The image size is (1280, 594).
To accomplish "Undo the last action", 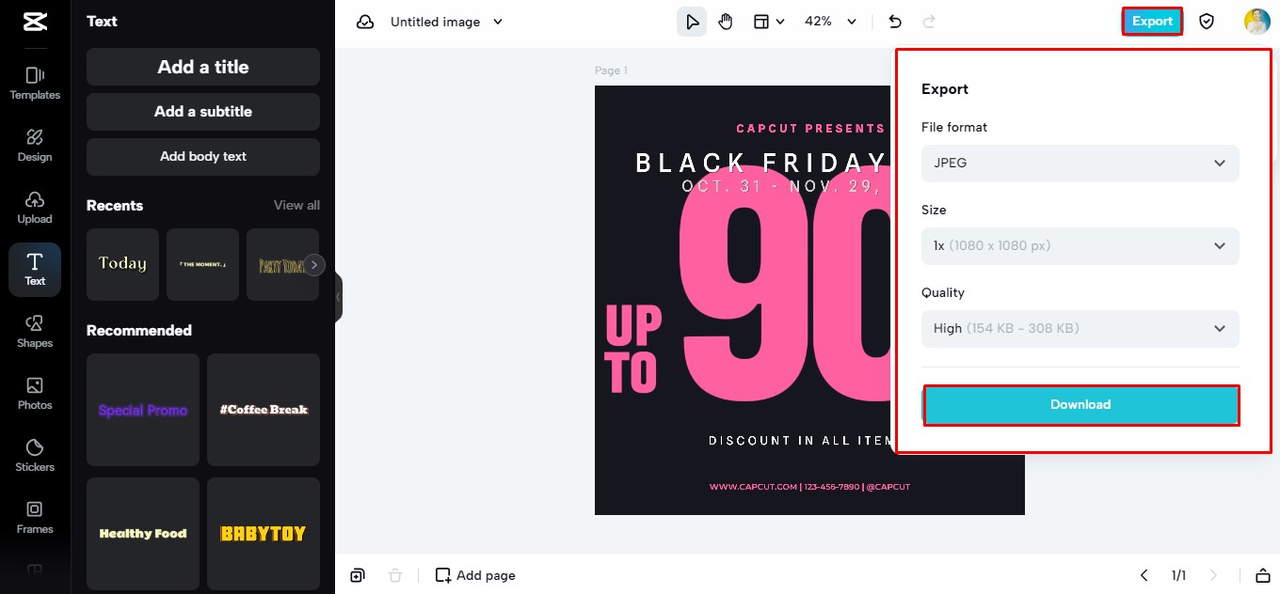I will [895, 21].
